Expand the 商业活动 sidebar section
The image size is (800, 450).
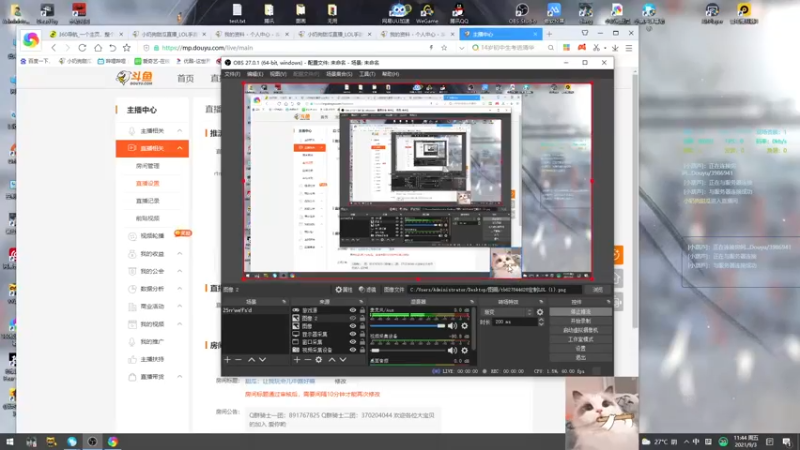[180, 306]
